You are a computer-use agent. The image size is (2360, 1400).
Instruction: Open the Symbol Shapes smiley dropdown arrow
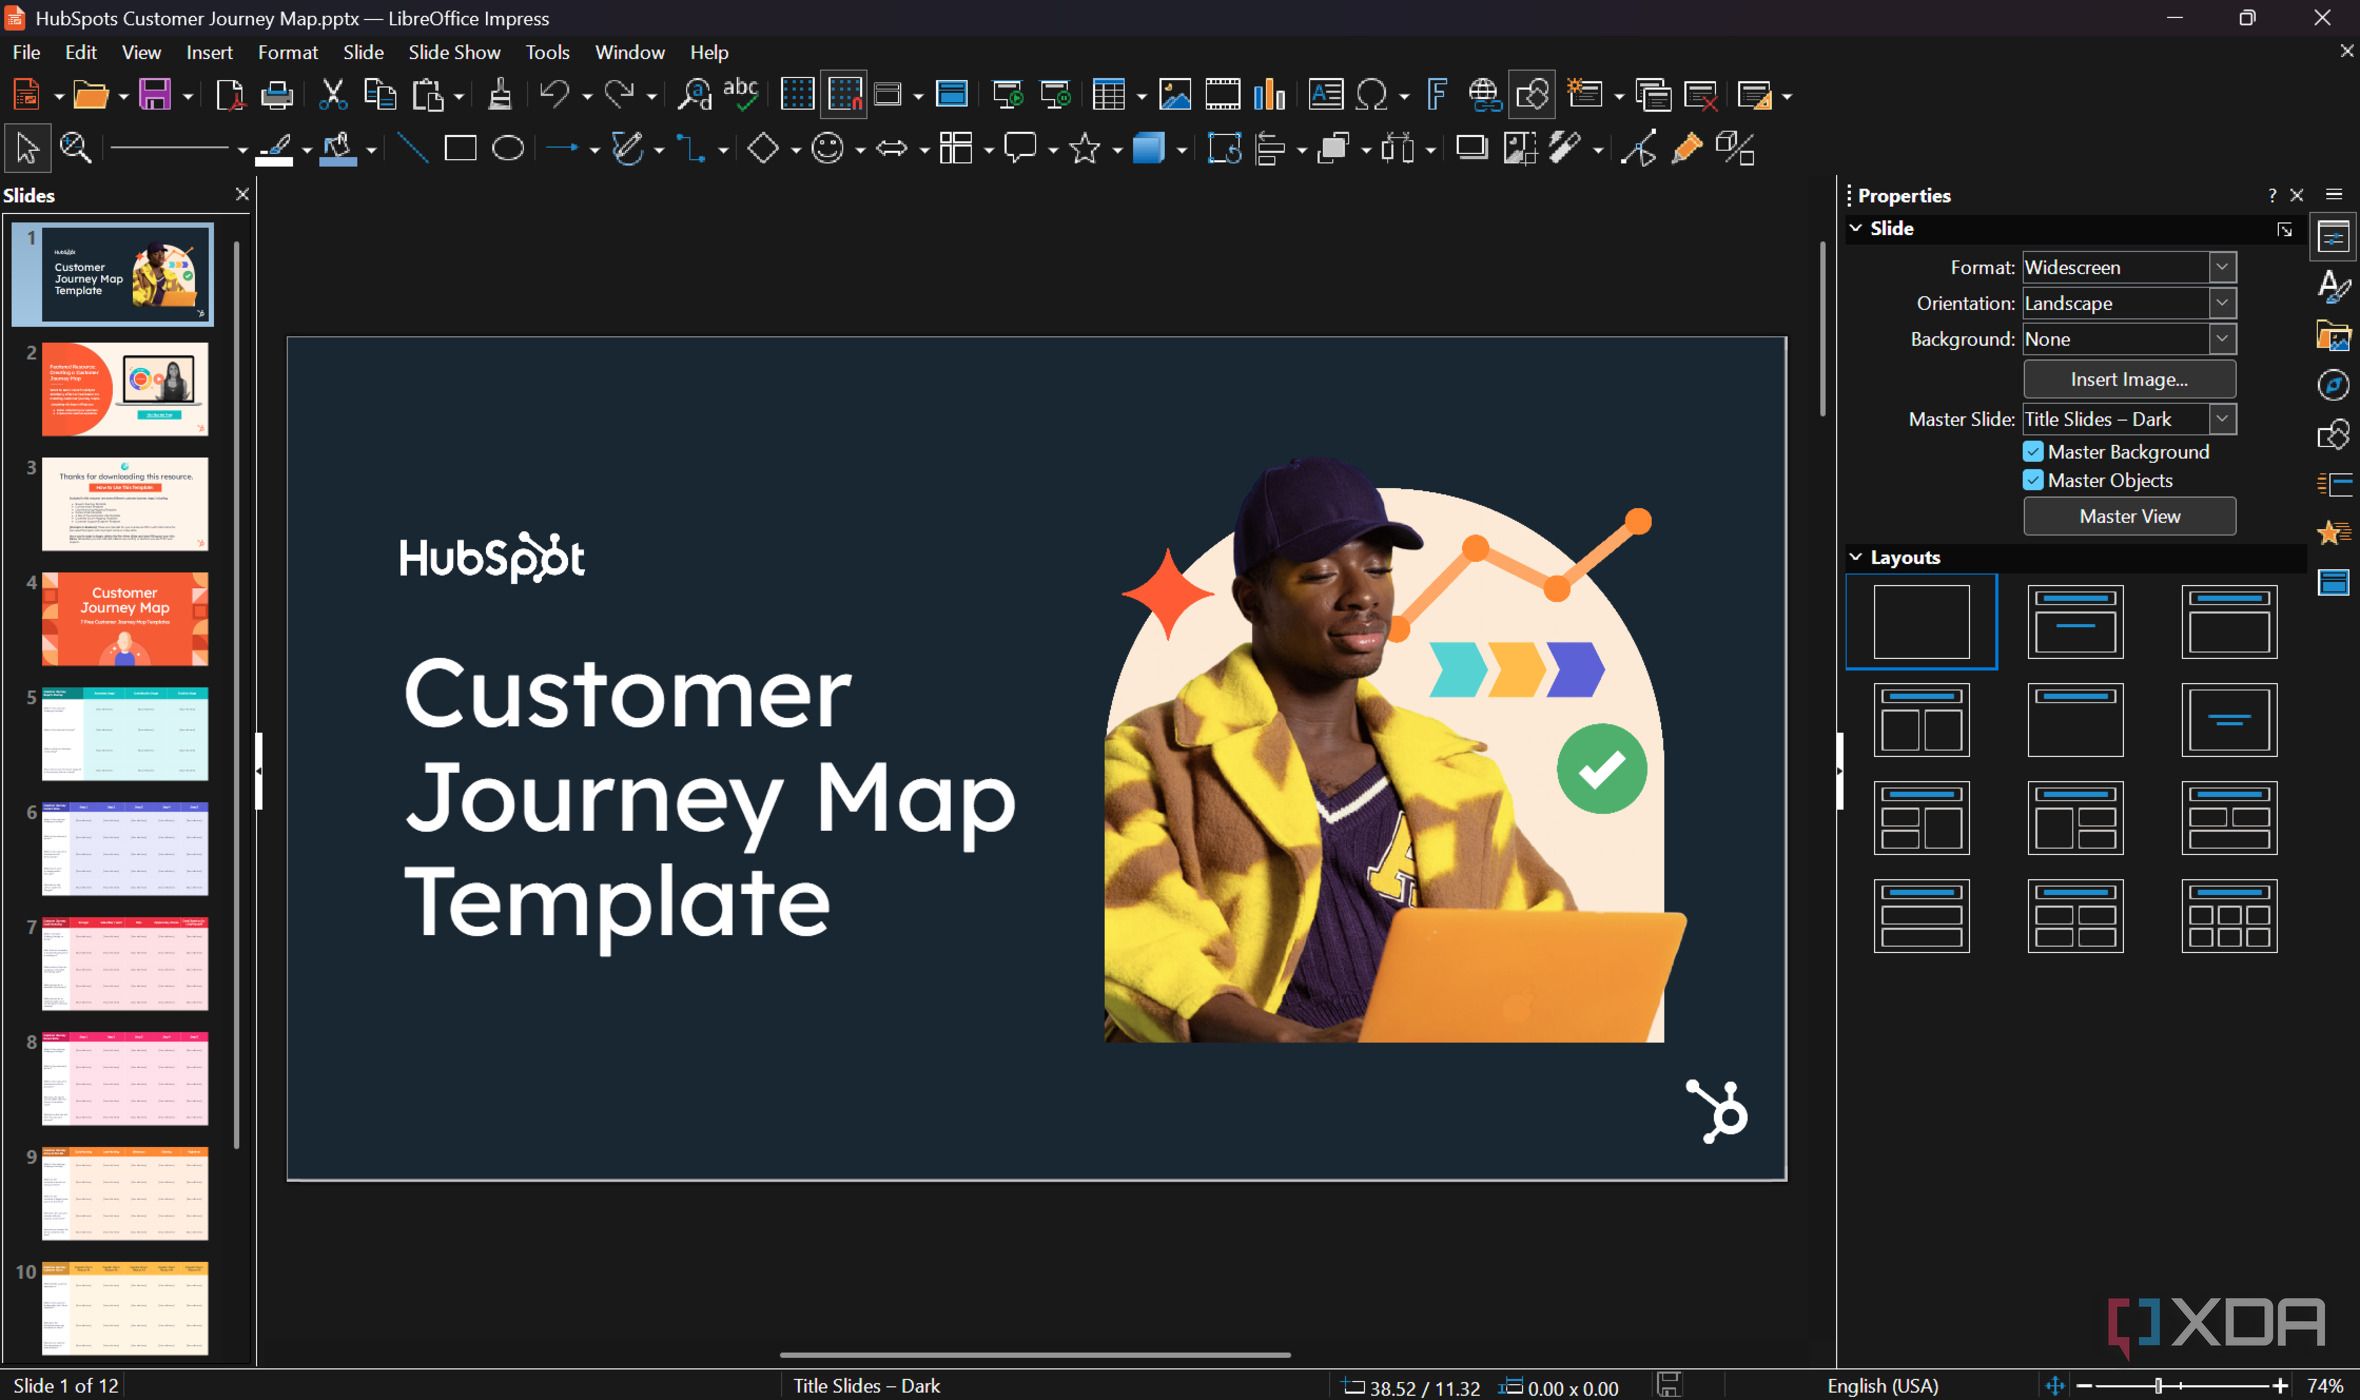click(860, 150)
